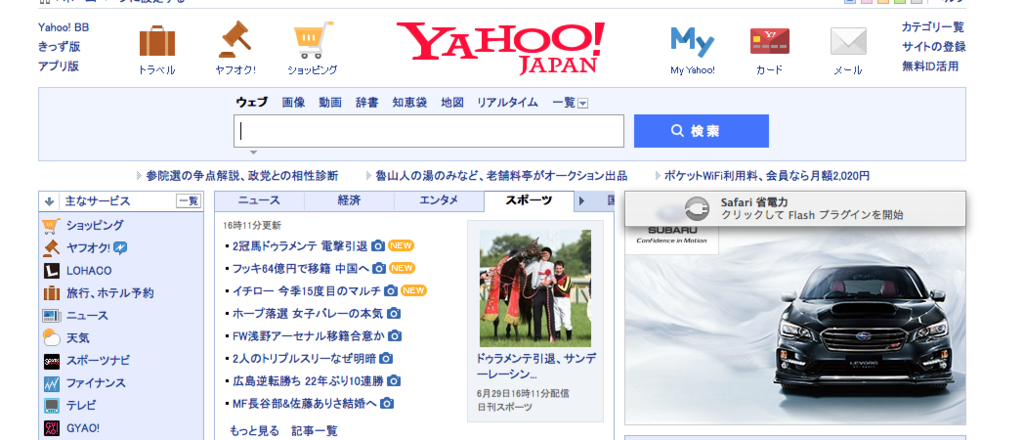Viewport: 1024px width, 440px height.
Task: Switch search to 辞書
Action: tap(366, 102)
